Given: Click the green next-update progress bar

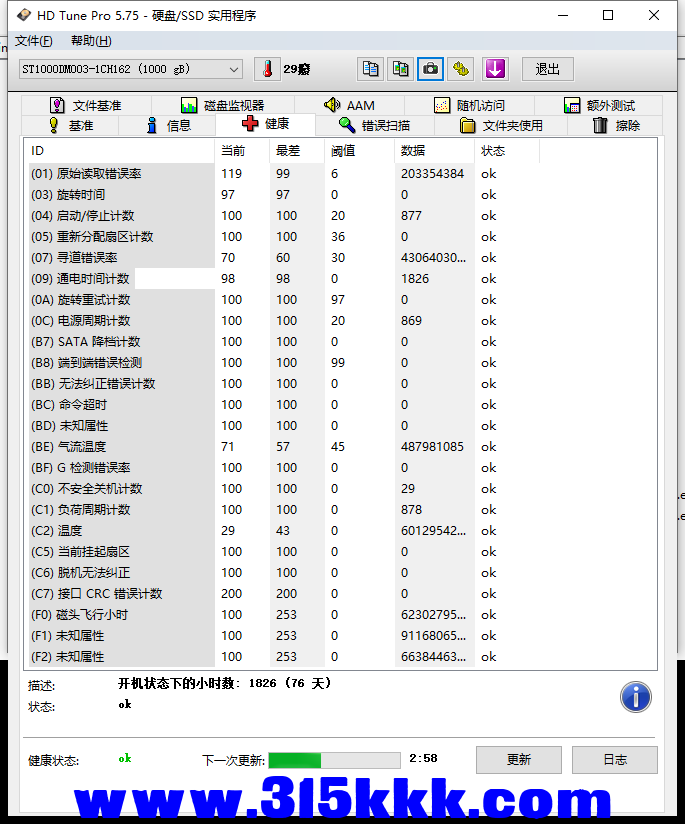Looking at the screenshot, I should (x=334, y=760).
